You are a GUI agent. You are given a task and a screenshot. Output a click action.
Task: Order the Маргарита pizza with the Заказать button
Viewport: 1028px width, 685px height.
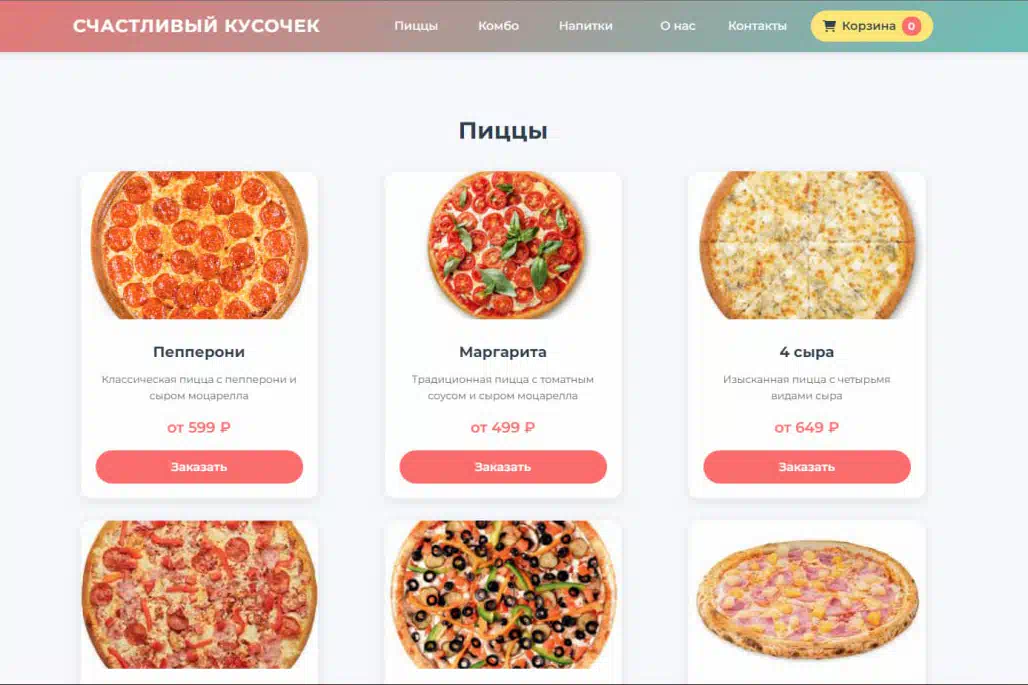tap(503, 467)
